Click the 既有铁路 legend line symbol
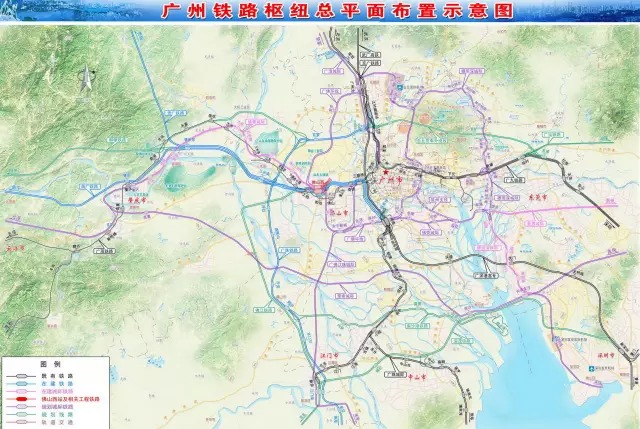The width and height of the screenshot is (640, 429). [x=19, y=375]
